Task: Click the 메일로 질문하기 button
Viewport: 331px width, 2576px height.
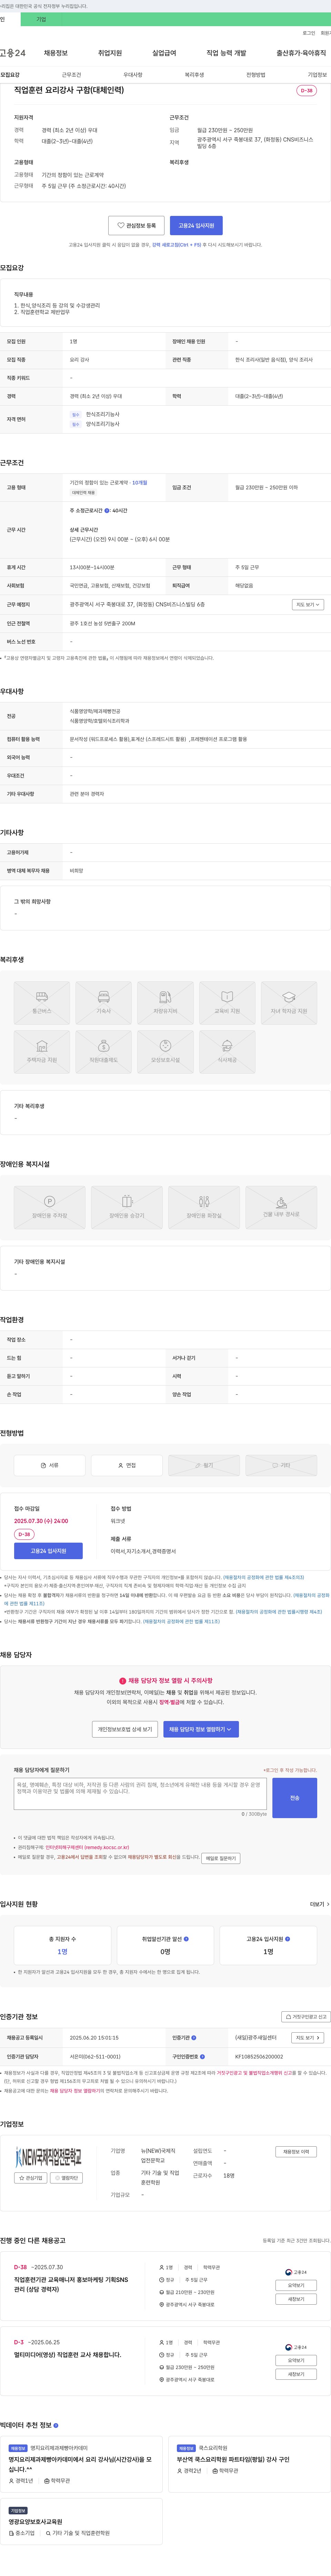Action: coord(221,1858)
